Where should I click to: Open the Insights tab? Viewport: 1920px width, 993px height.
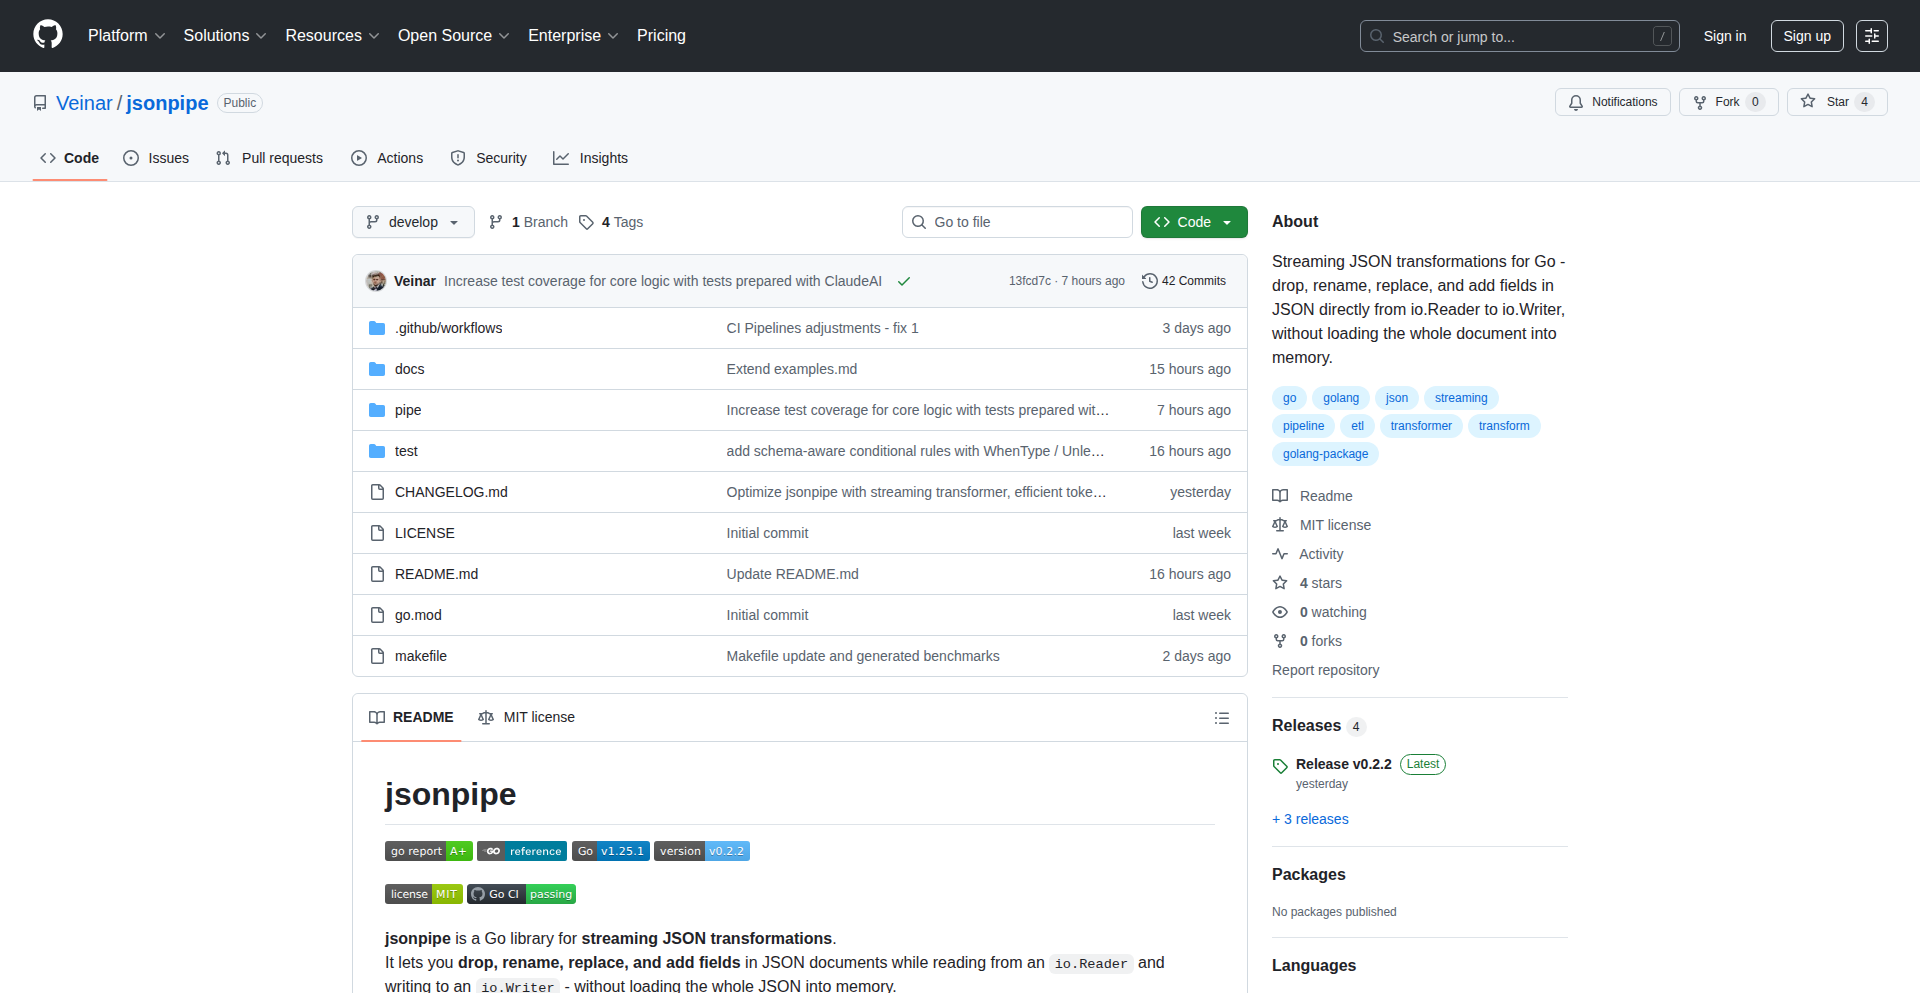click(591, 158)
